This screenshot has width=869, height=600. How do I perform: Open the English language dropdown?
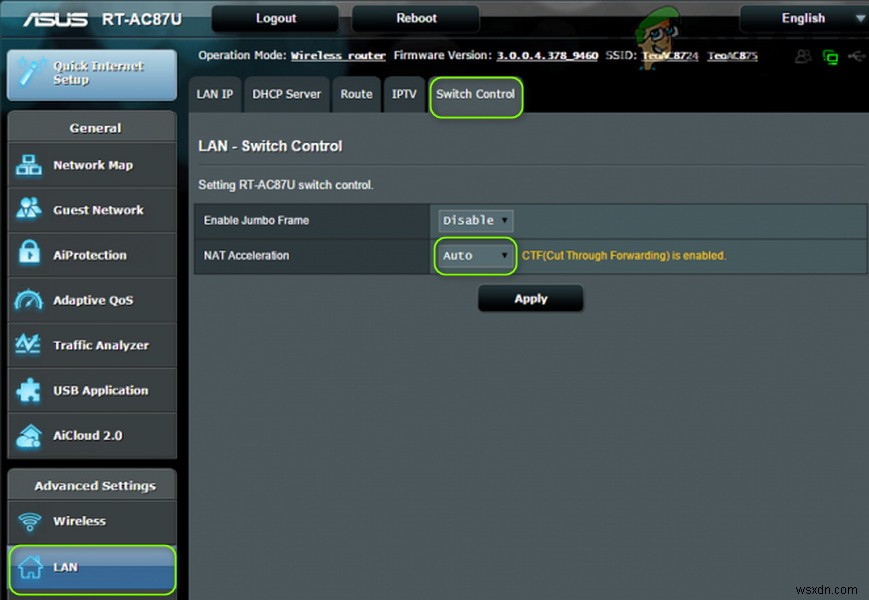804,18
